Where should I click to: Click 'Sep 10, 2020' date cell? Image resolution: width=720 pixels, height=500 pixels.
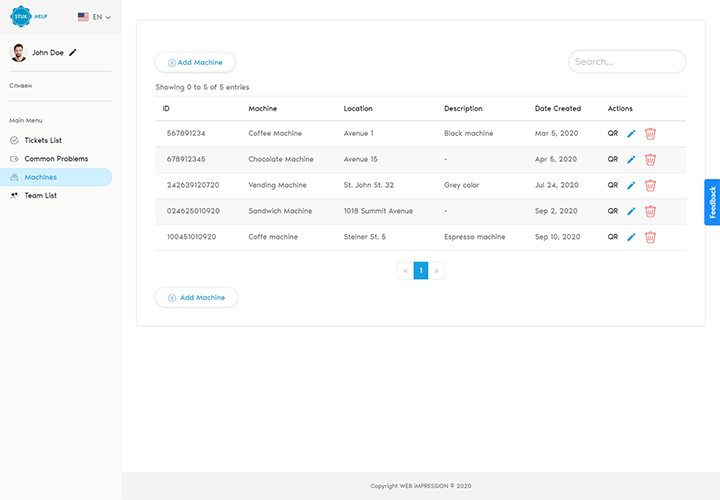(557, 237)
